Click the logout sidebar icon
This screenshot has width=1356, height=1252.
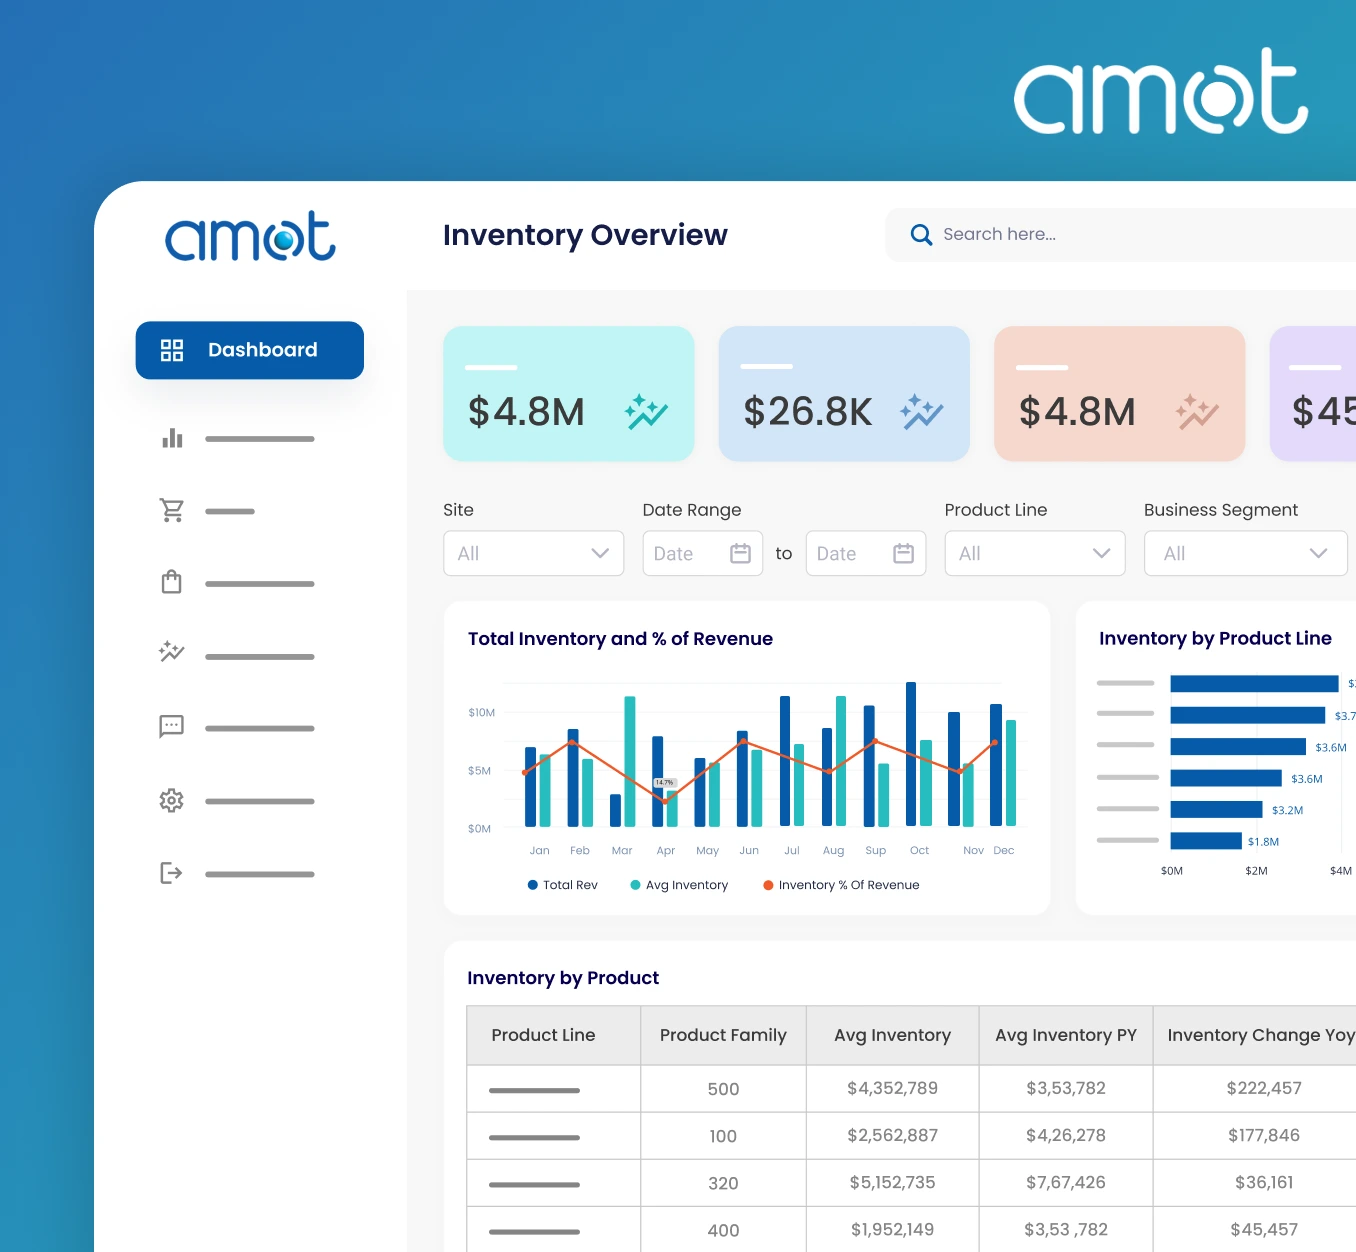pos(172,873)
